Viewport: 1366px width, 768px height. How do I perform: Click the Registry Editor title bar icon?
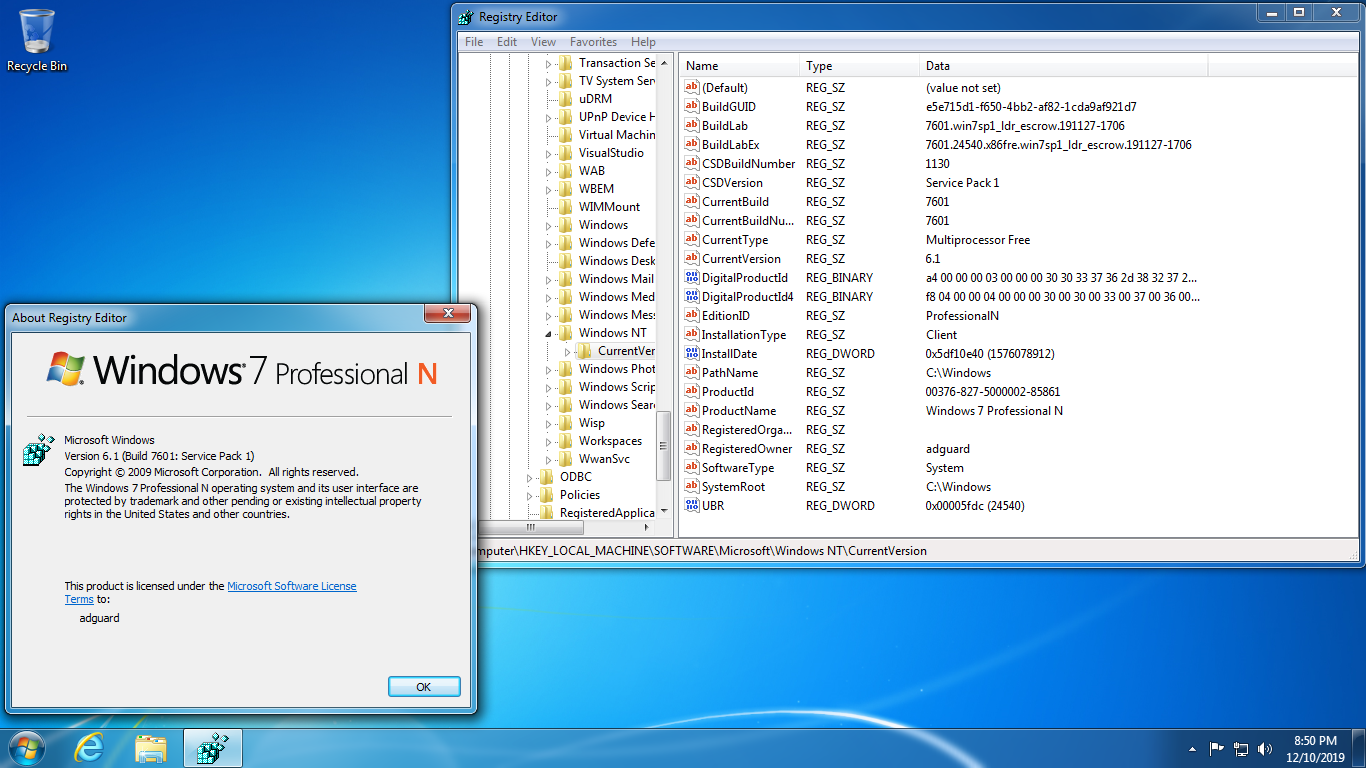pyautogui.click(x=466, y=17)
